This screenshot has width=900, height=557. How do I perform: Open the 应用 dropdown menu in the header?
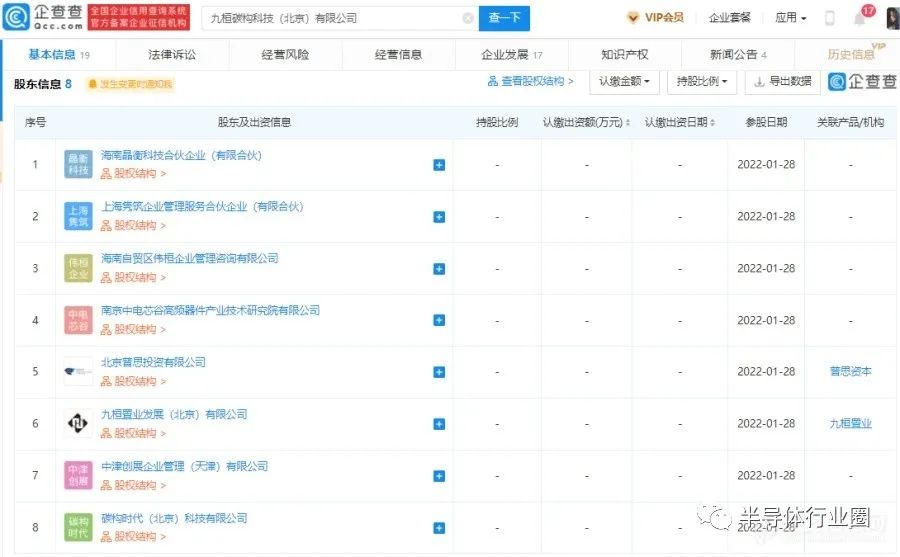pyautogui.click(x=791, y=18)
